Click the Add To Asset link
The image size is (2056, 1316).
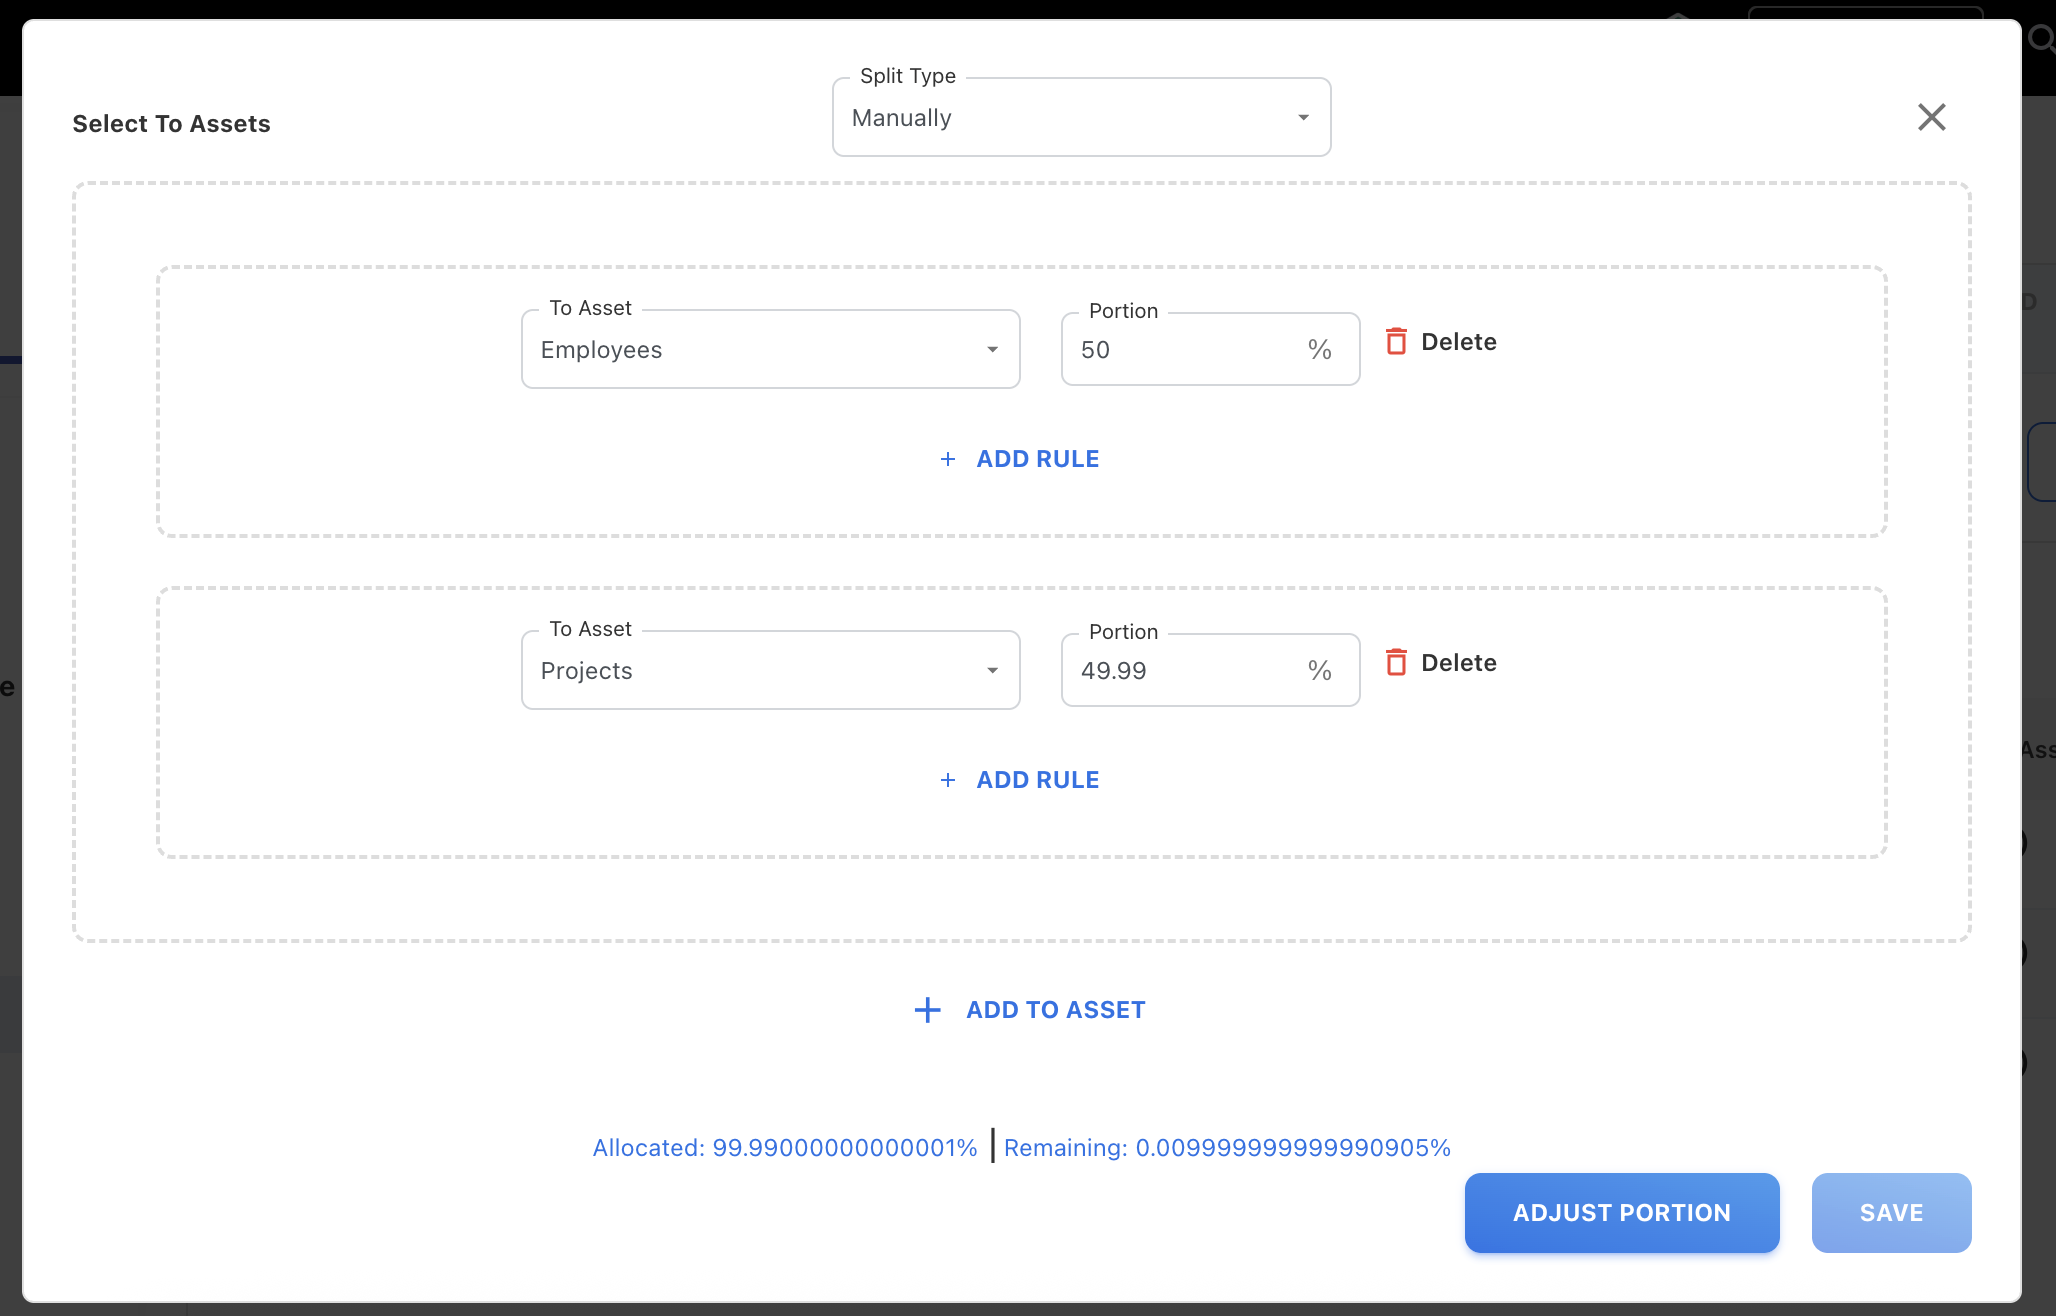1055,1010
